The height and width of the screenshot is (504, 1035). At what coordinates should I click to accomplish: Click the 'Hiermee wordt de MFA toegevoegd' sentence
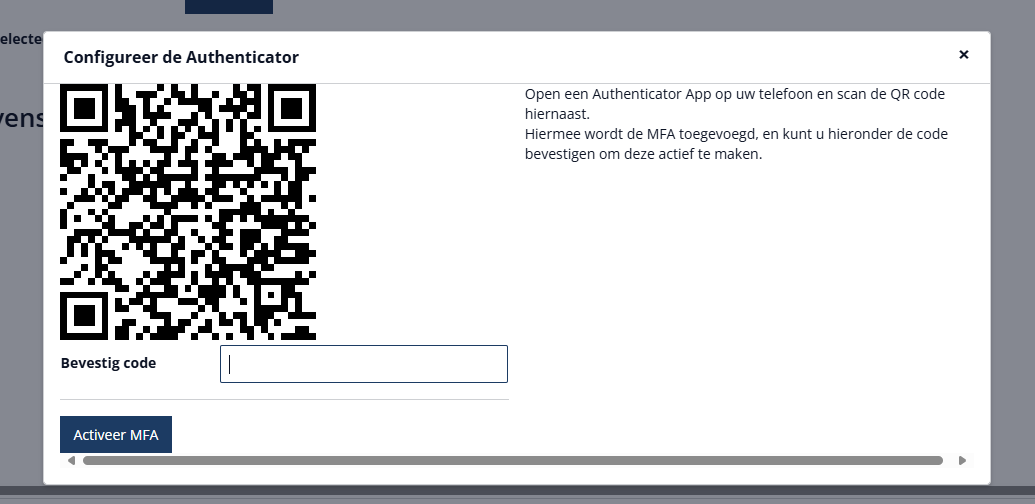pos(736,144)
